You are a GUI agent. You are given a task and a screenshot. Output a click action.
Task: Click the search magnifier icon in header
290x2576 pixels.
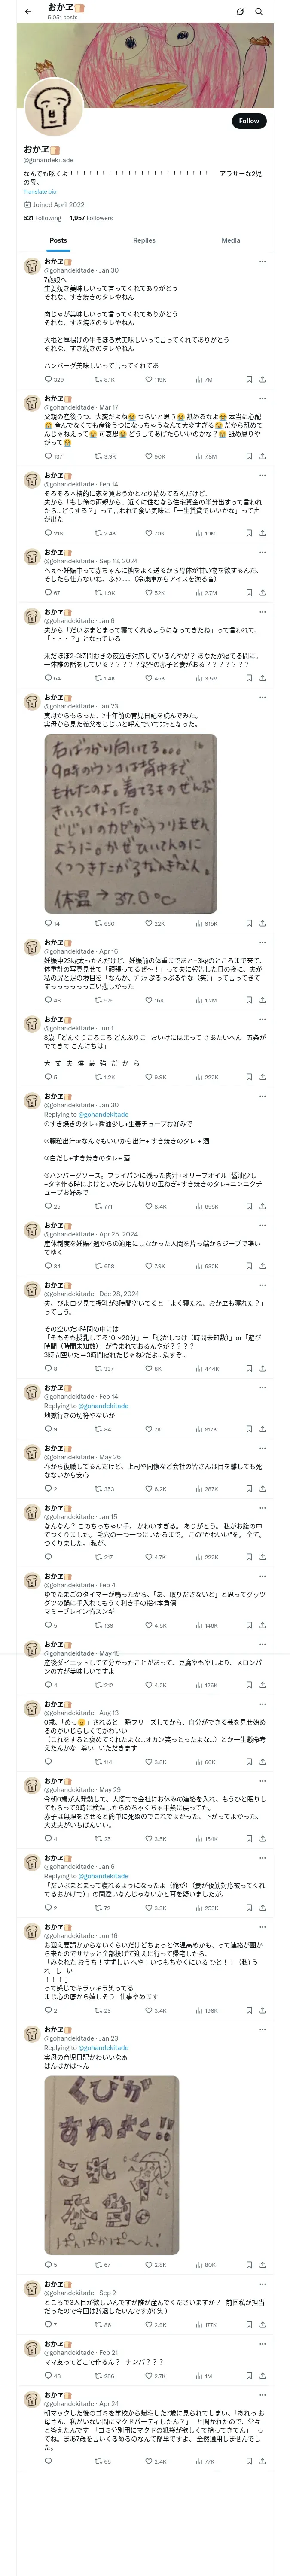coord(259,12)
